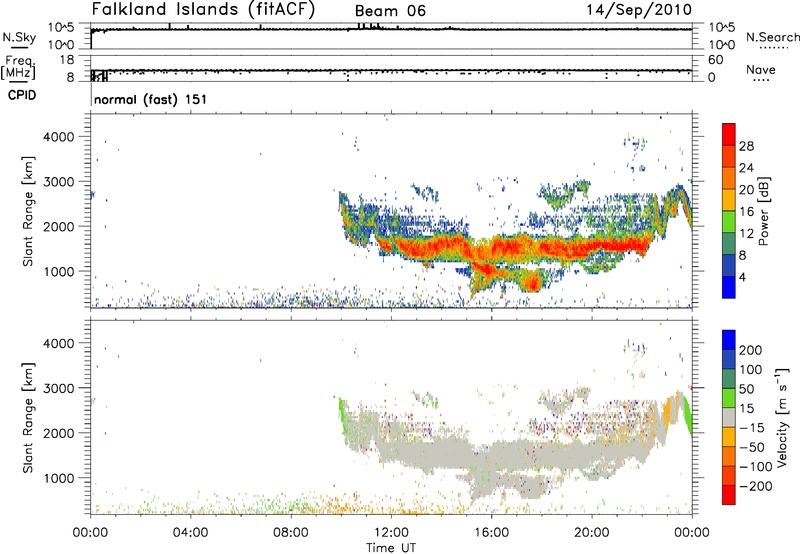The image size is (800, 554).
Task: Click the "1000" tick on the power panel
Action: point(59,271)
